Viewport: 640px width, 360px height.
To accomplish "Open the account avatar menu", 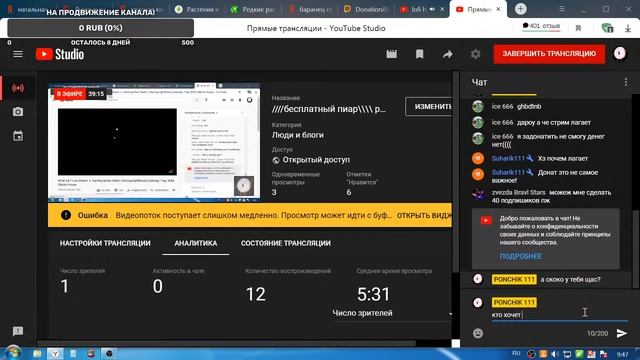I will pyautogui.click(x=620, y=53).
